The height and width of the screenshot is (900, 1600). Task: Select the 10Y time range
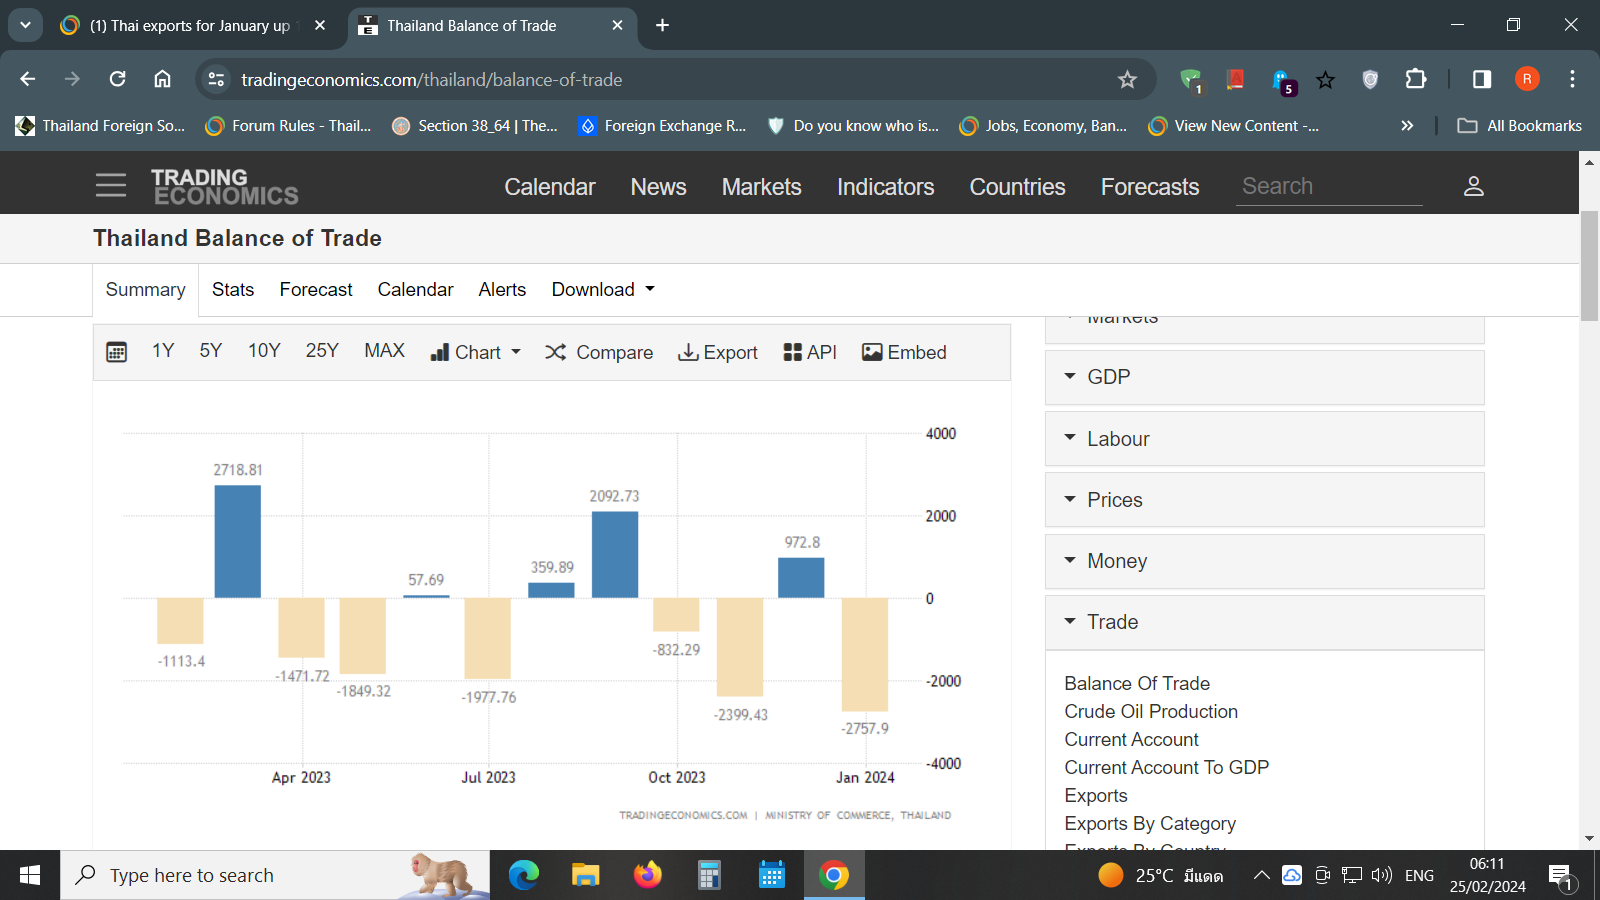tap(264, 350)
